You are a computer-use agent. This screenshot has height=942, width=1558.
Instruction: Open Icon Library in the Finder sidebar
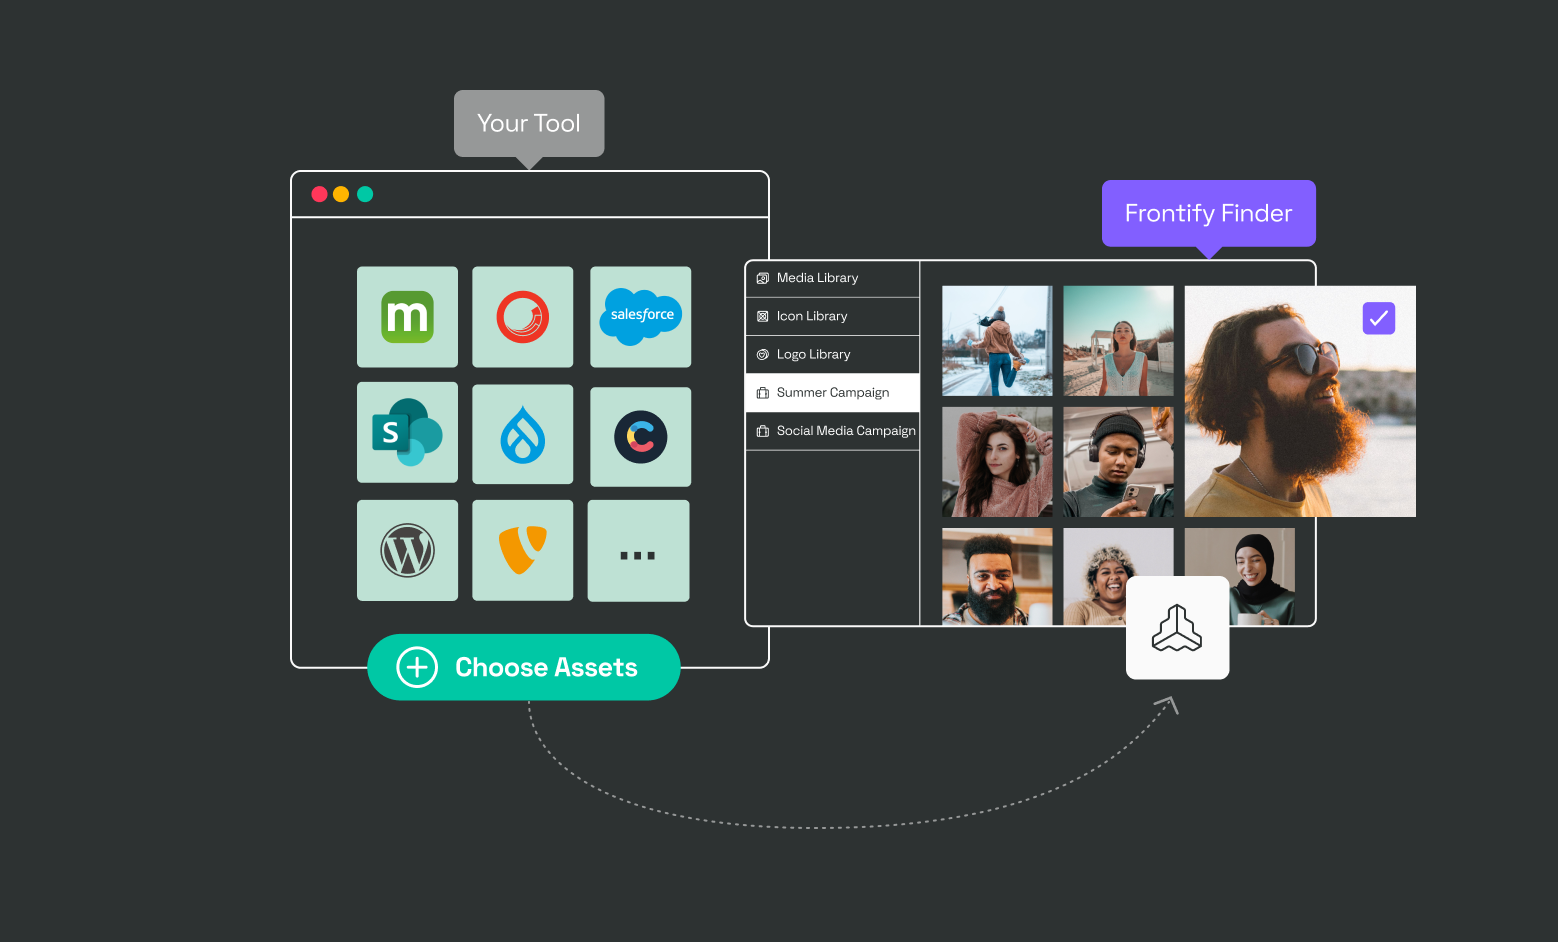[x=832, y=317]
